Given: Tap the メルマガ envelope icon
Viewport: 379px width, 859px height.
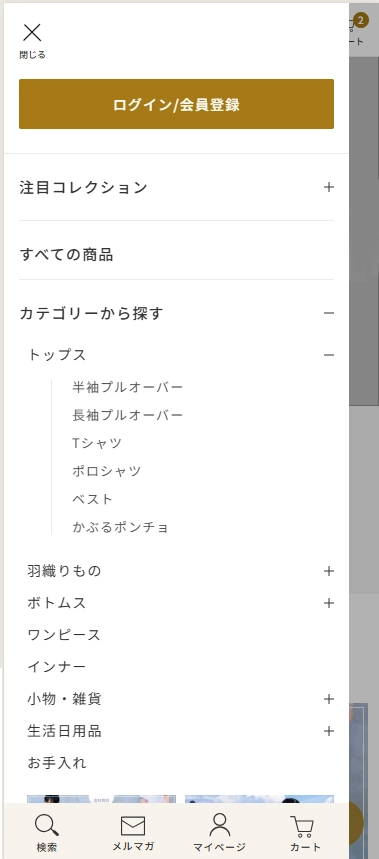Looking at the screenshot, I should click(133, 826).
